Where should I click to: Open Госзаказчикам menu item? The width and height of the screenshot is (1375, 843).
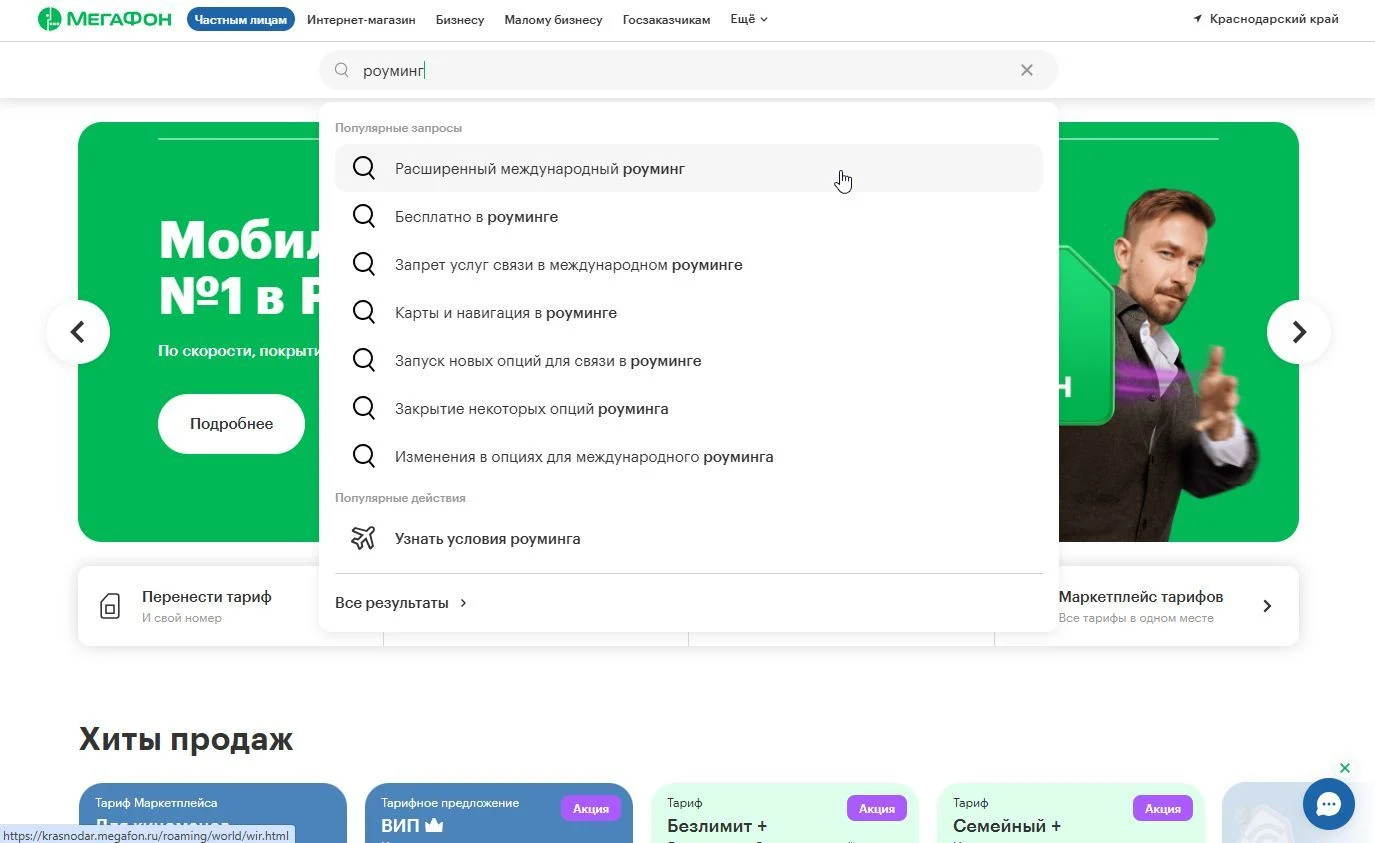tap(667, 19)
